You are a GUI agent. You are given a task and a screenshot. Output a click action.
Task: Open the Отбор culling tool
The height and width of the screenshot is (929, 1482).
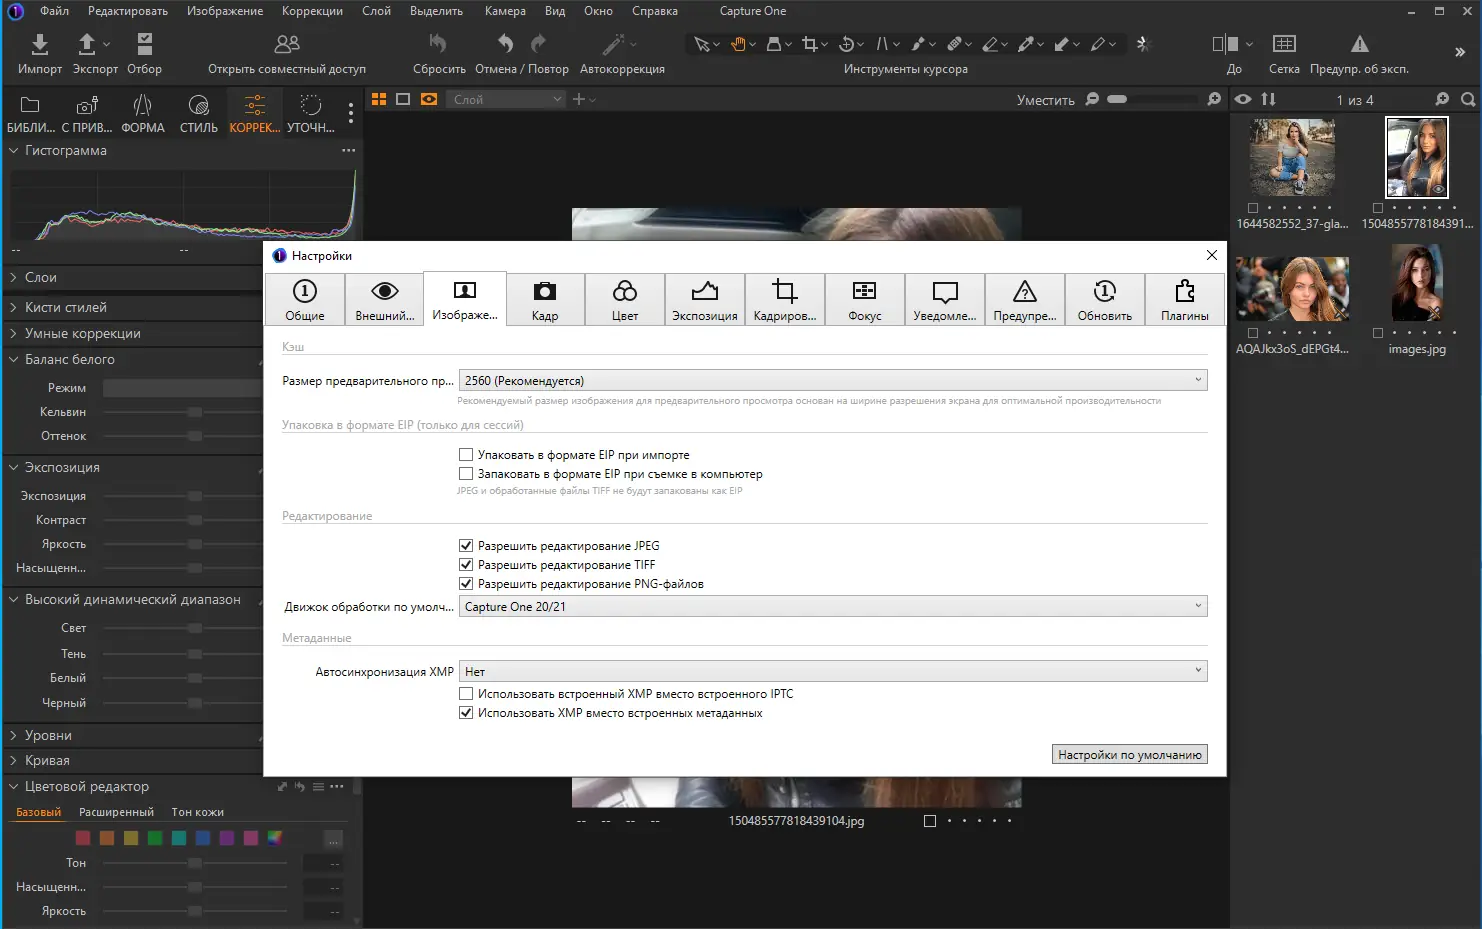coord(145,44)
